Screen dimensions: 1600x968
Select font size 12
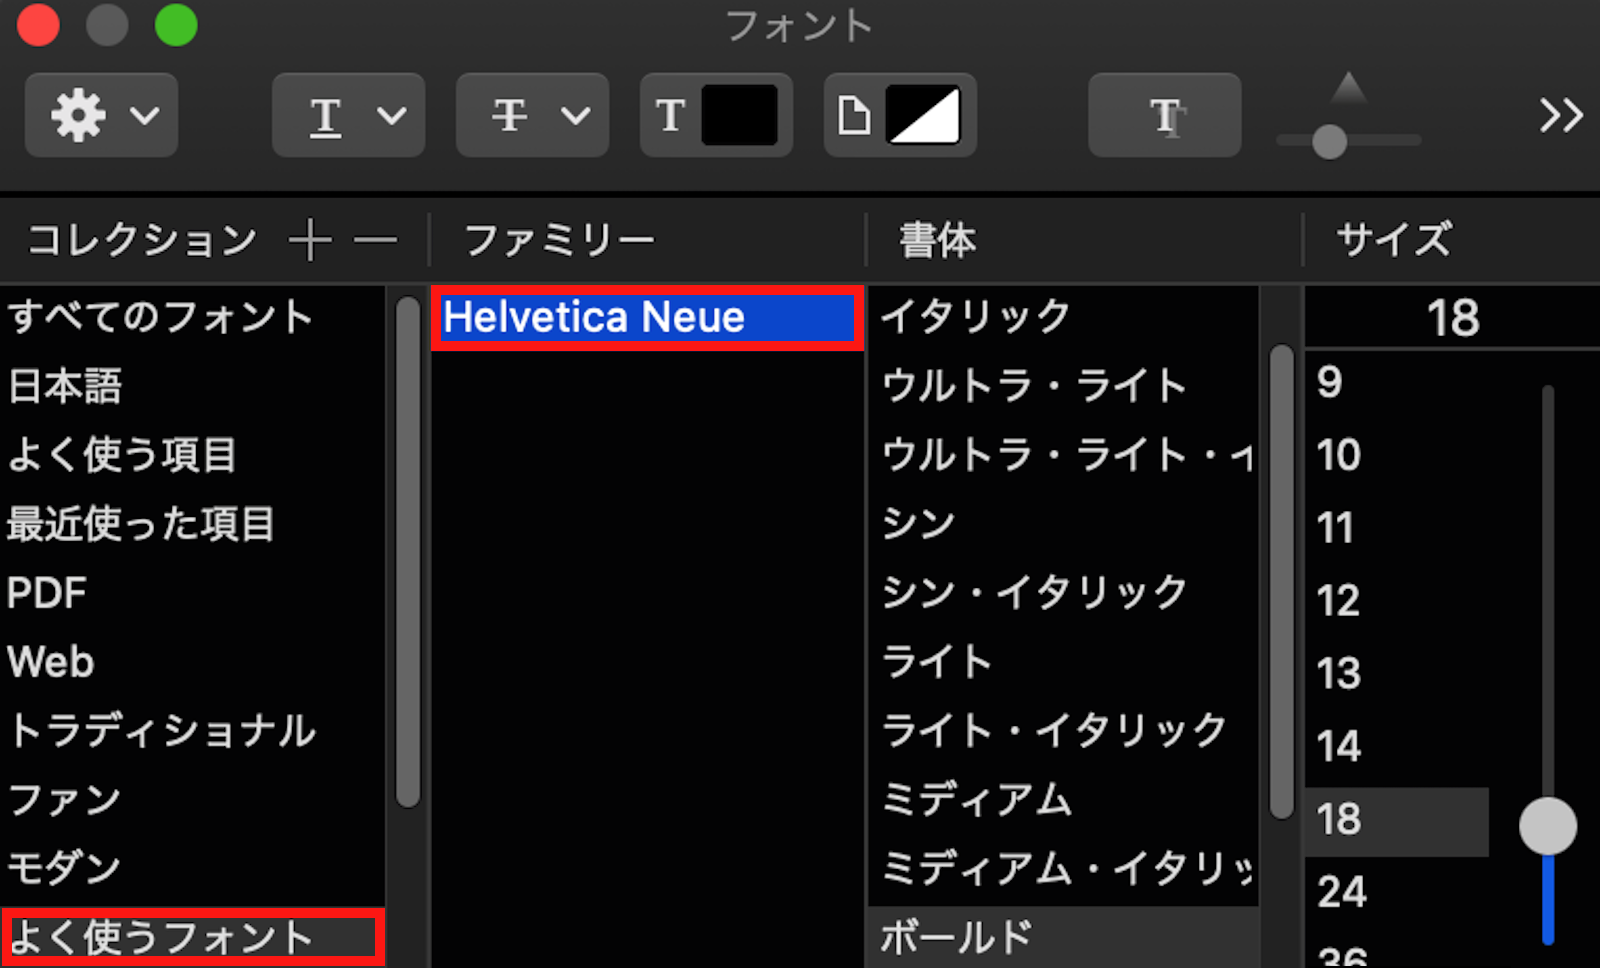click(x=1397, y=601)
